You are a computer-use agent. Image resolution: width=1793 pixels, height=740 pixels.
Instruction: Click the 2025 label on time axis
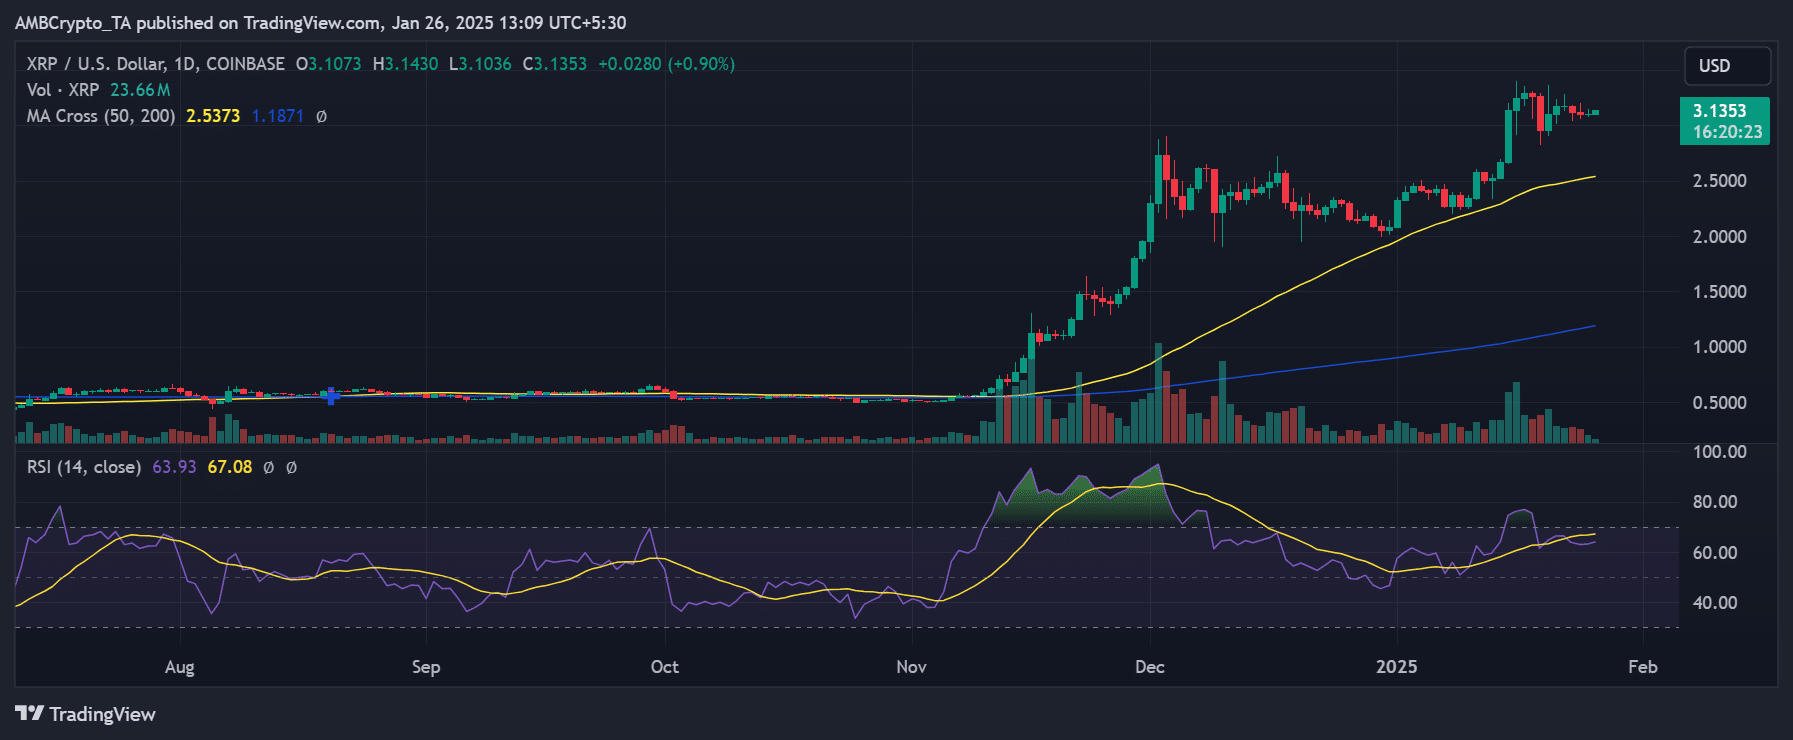pyautogui.click(x=1396, y=667)
